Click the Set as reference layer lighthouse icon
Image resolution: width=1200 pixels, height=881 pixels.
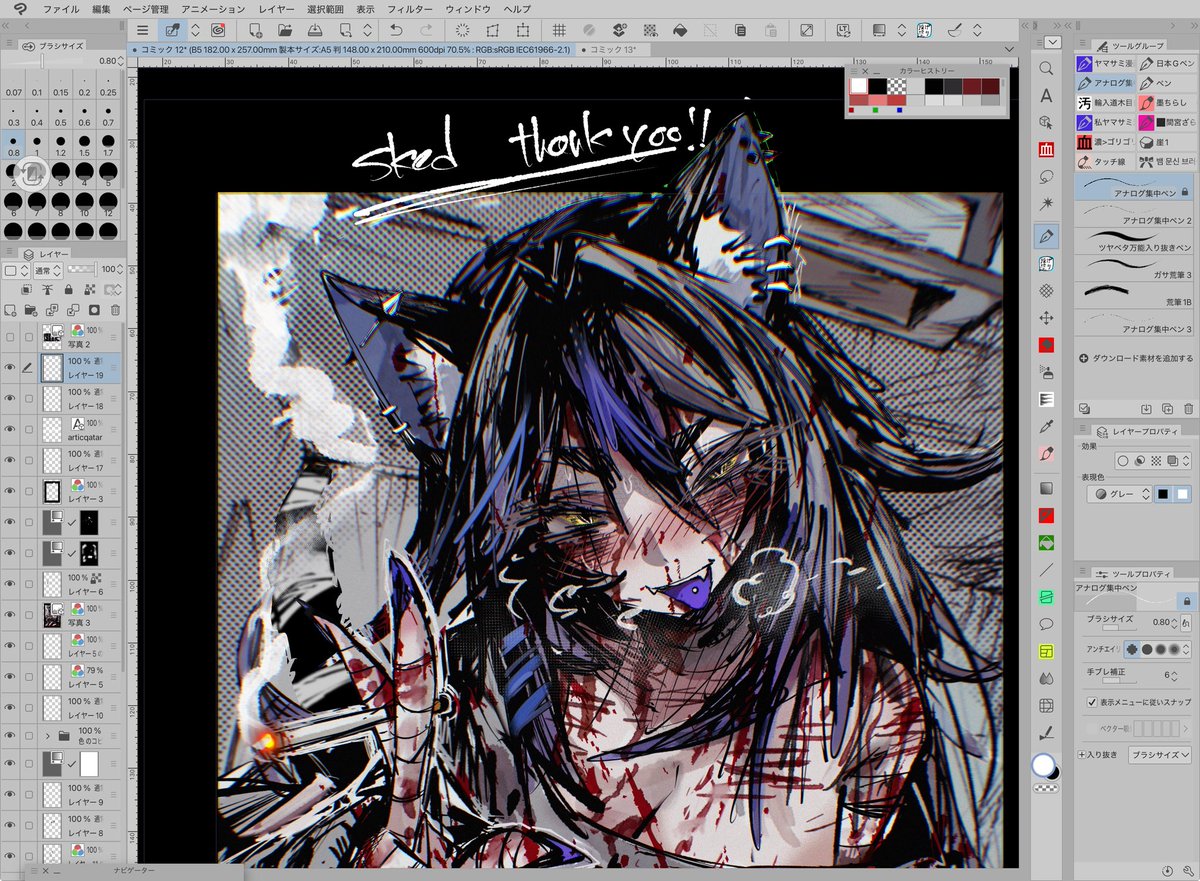point(47,290)
